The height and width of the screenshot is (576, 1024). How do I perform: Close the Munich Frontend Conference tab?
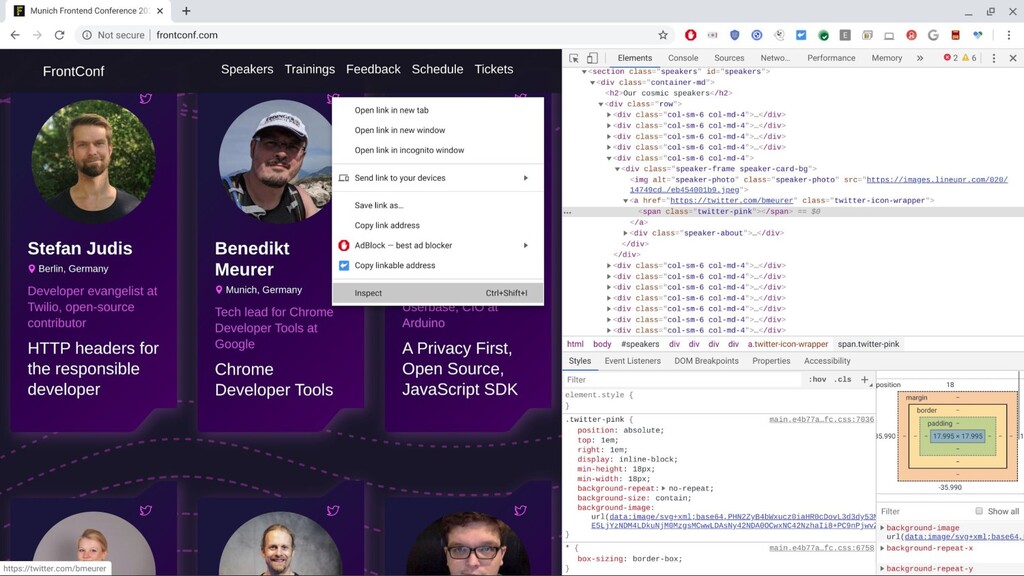point(160,11)
